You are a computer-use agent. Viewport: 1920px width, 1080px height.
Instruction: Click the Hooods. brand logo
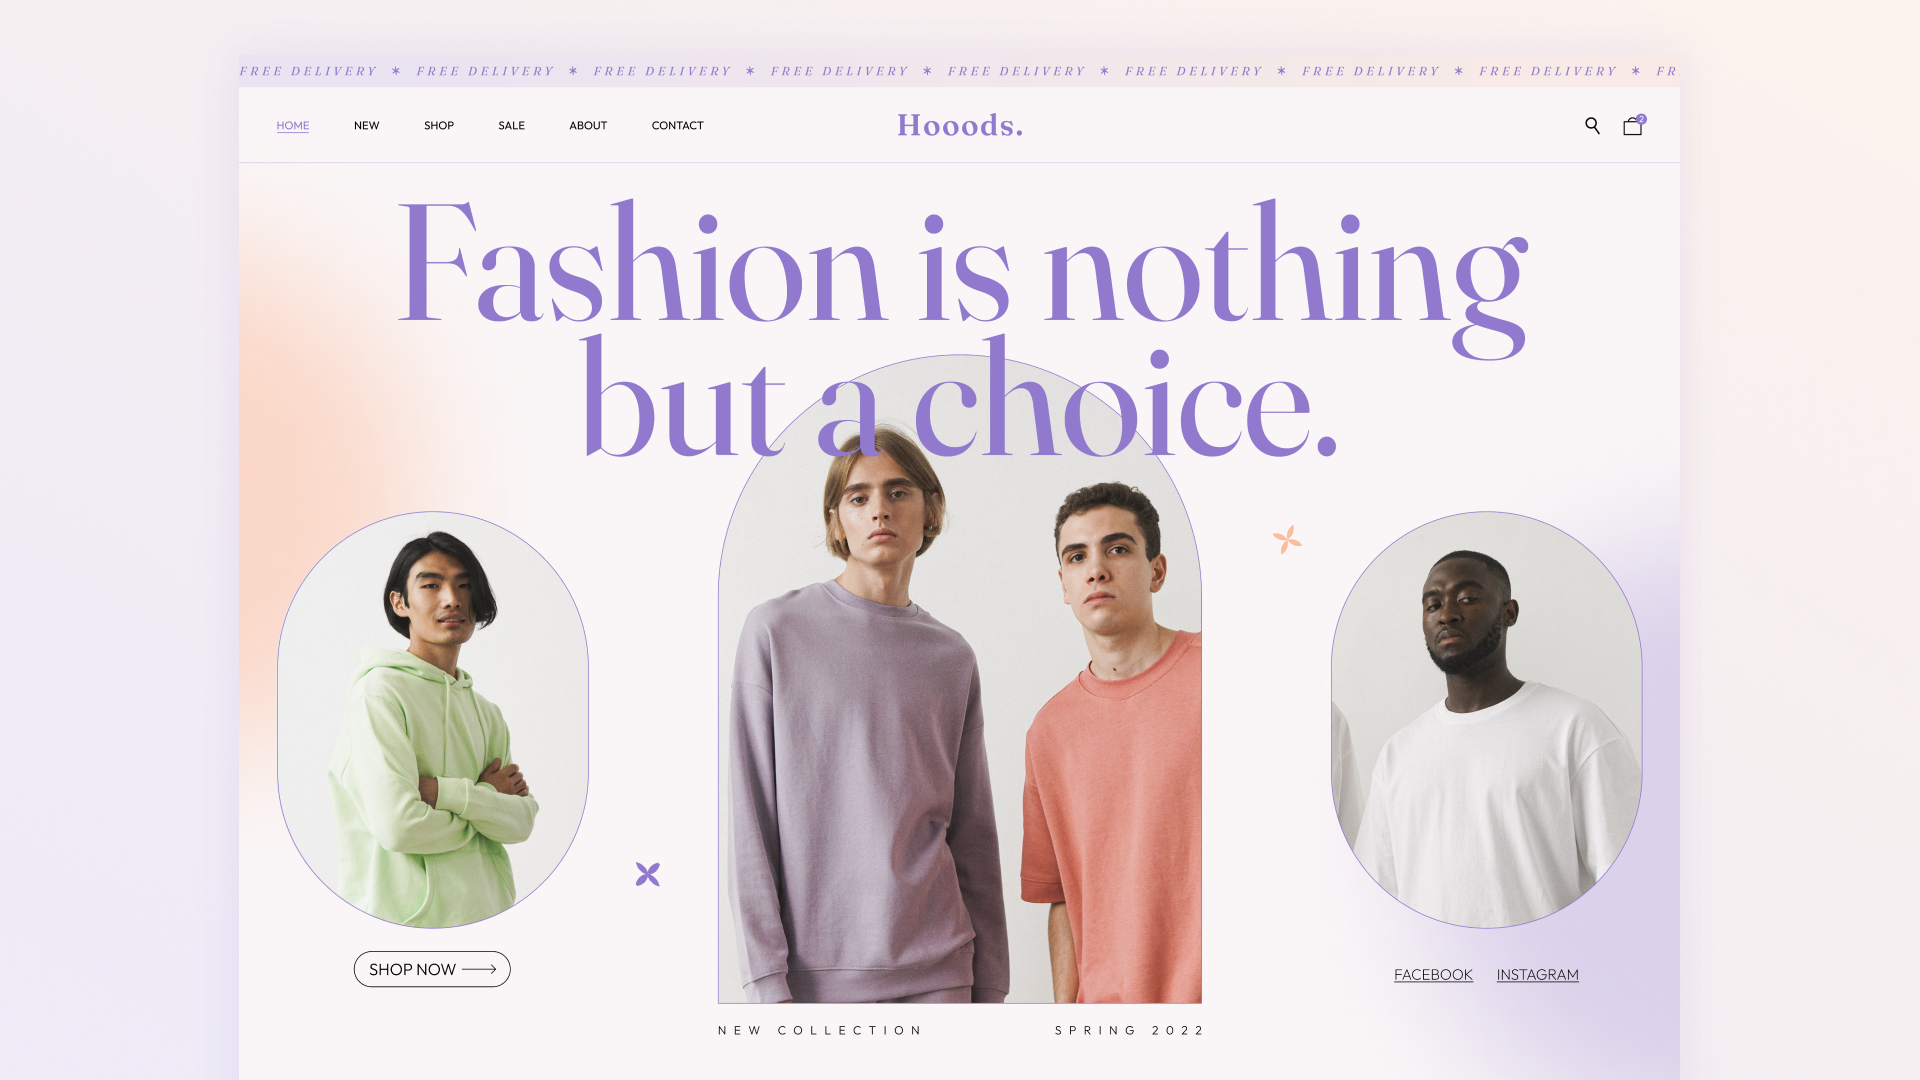tap(960, 125)
